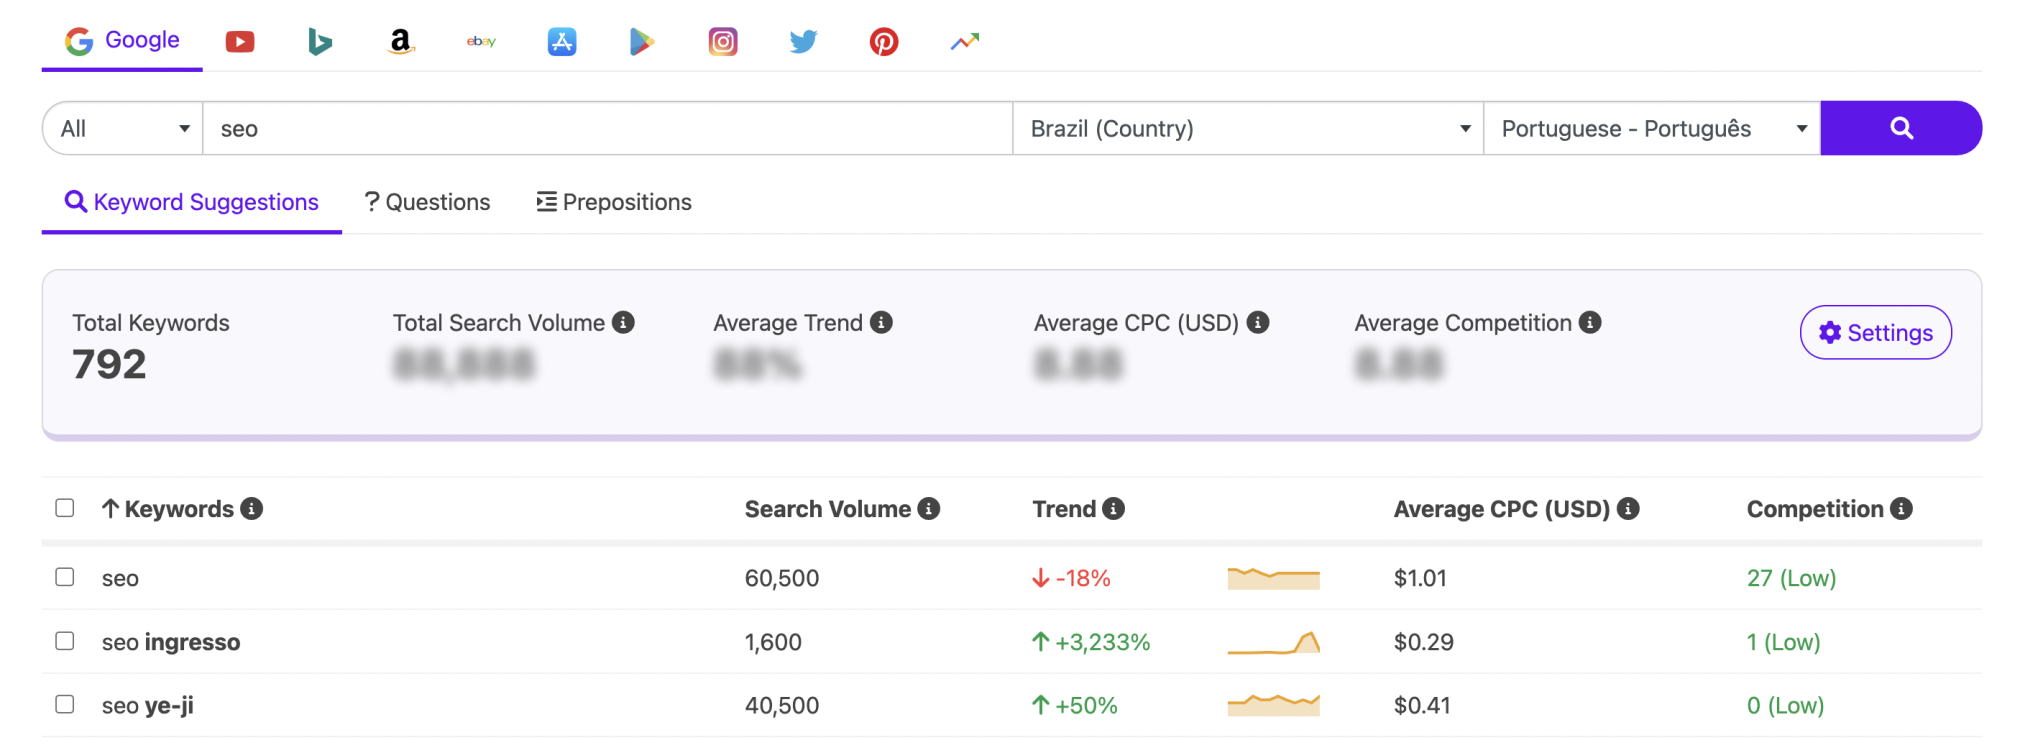Click info icon beside Competition column header
The image size is (2020, 748).
click(1901, 508)
